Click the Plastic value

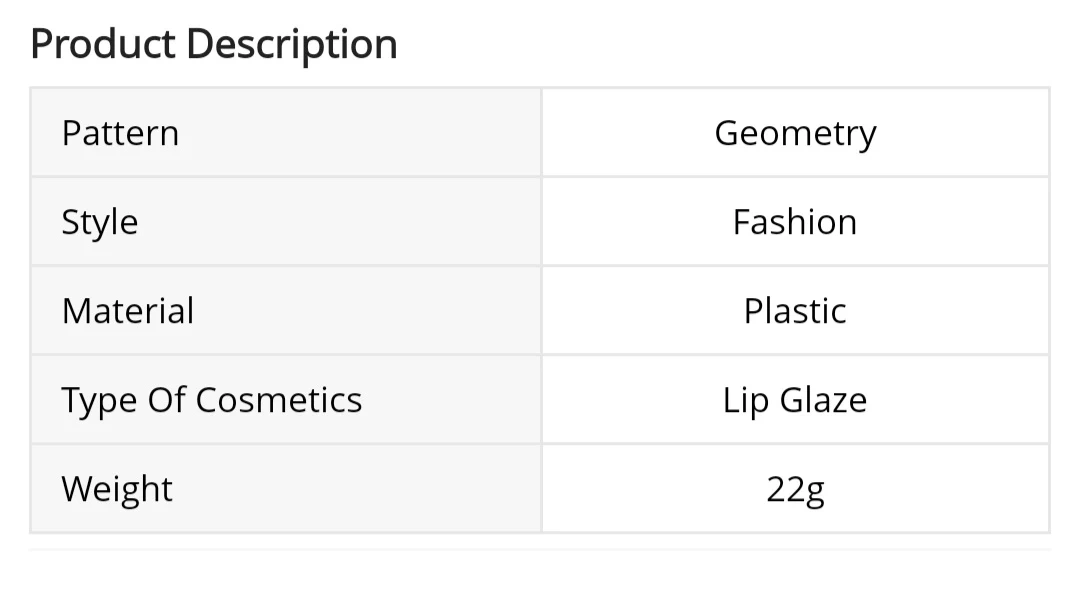[x=795, y=311]
